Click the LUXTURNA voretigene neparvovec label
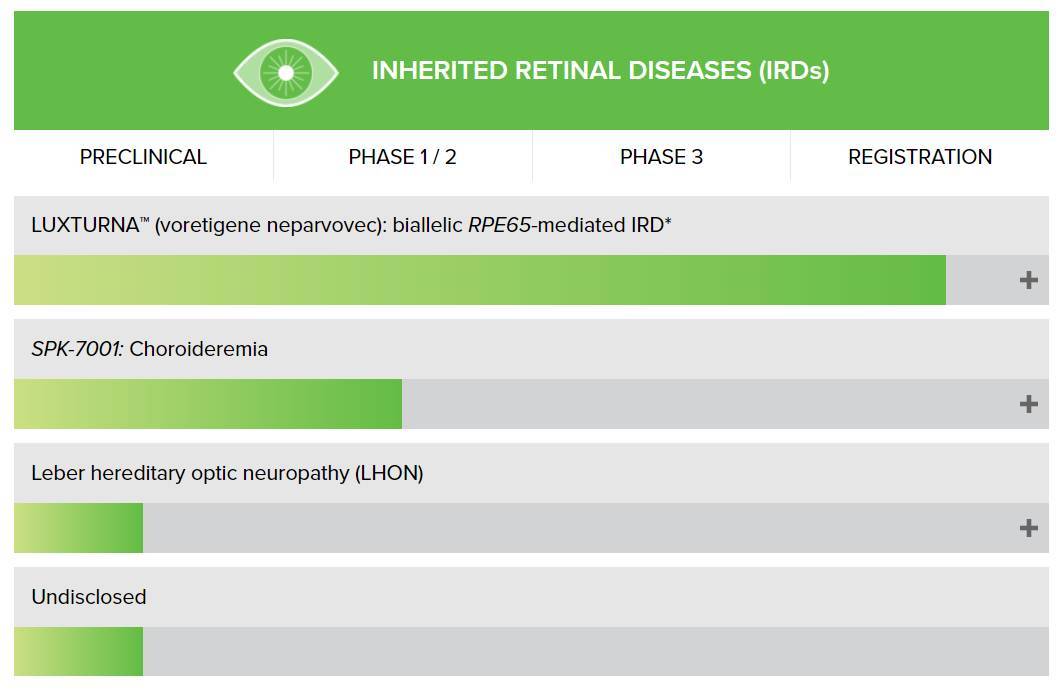This screenshot has width=1063, height=694. pyautogui.click(x=351, y=225)
